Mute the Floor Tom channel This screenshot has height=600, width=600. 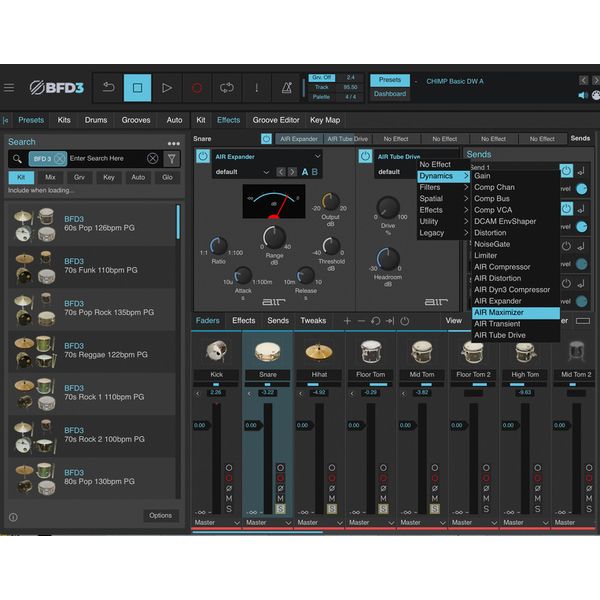[x=383, y=499]
